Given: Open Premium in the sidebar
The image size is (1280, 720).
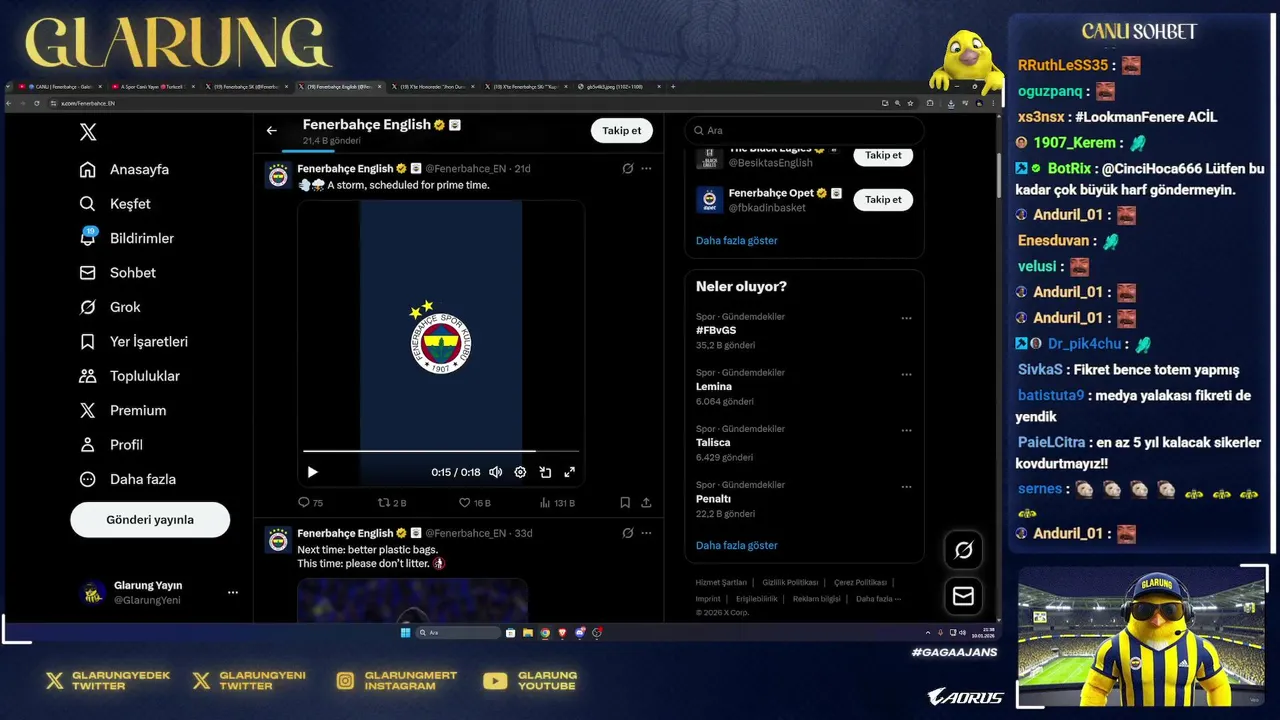Looking at the screenshot, I should (x=123, y=410).
